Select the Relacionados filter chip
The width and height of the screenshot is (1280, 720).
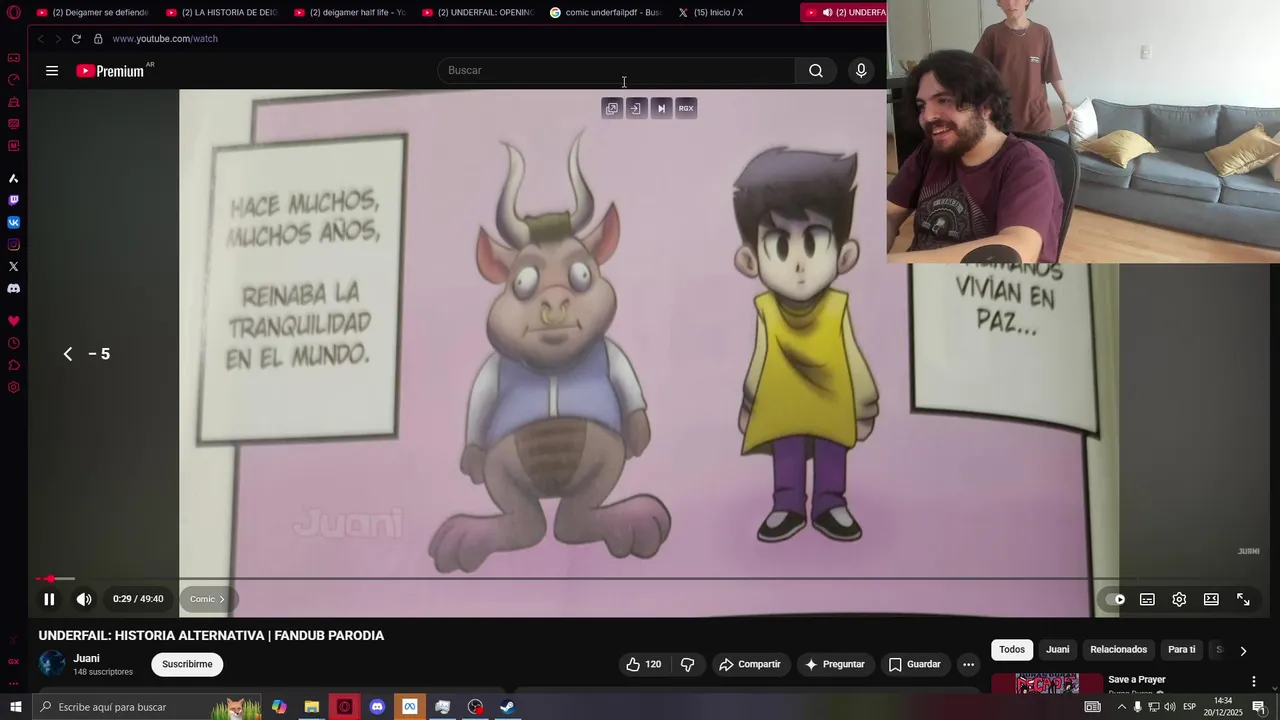pyautogui.click(x=1118, y=650)
